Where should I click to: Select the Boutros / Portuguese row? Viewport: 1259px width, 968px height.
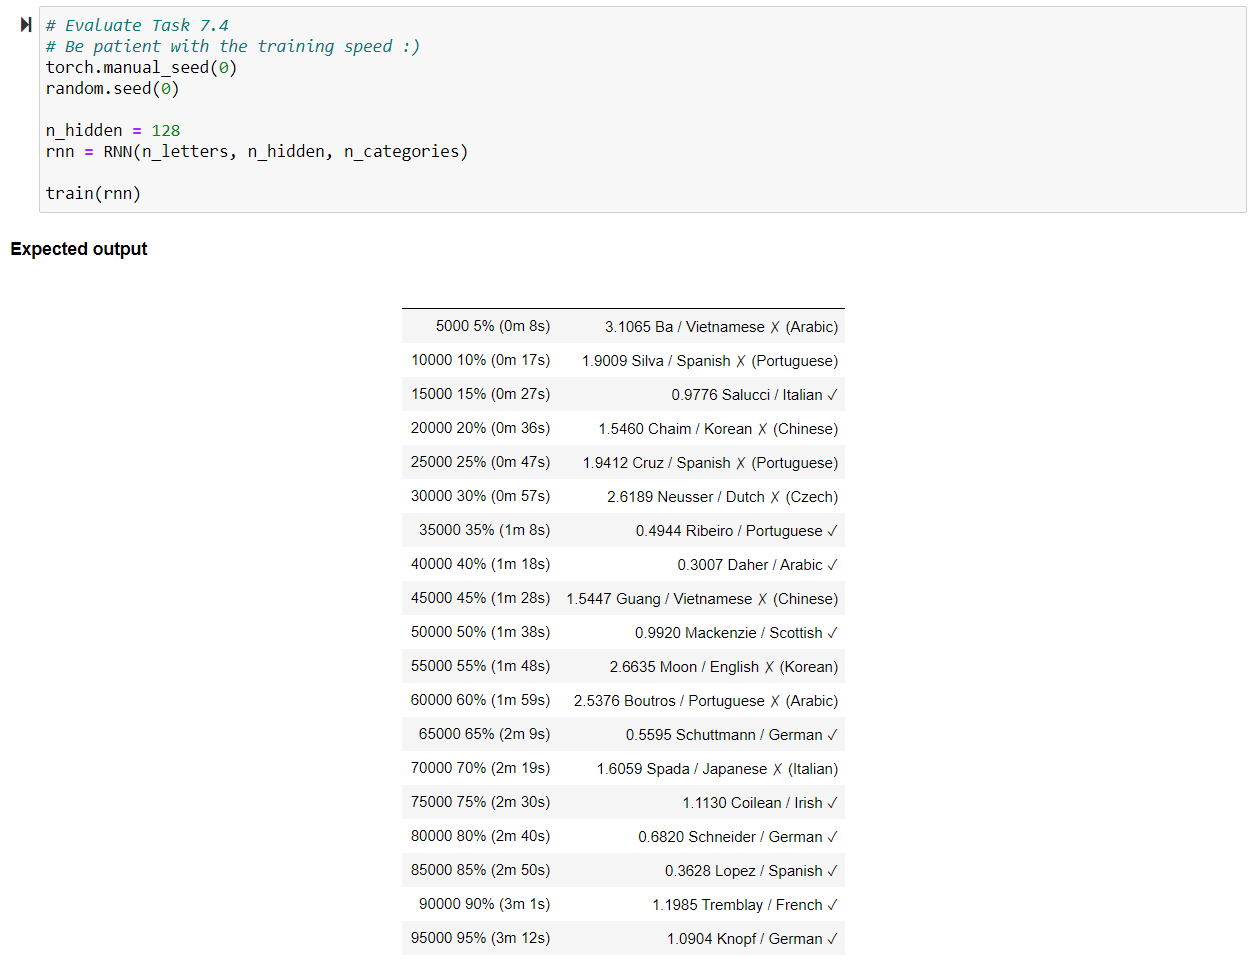622,700
